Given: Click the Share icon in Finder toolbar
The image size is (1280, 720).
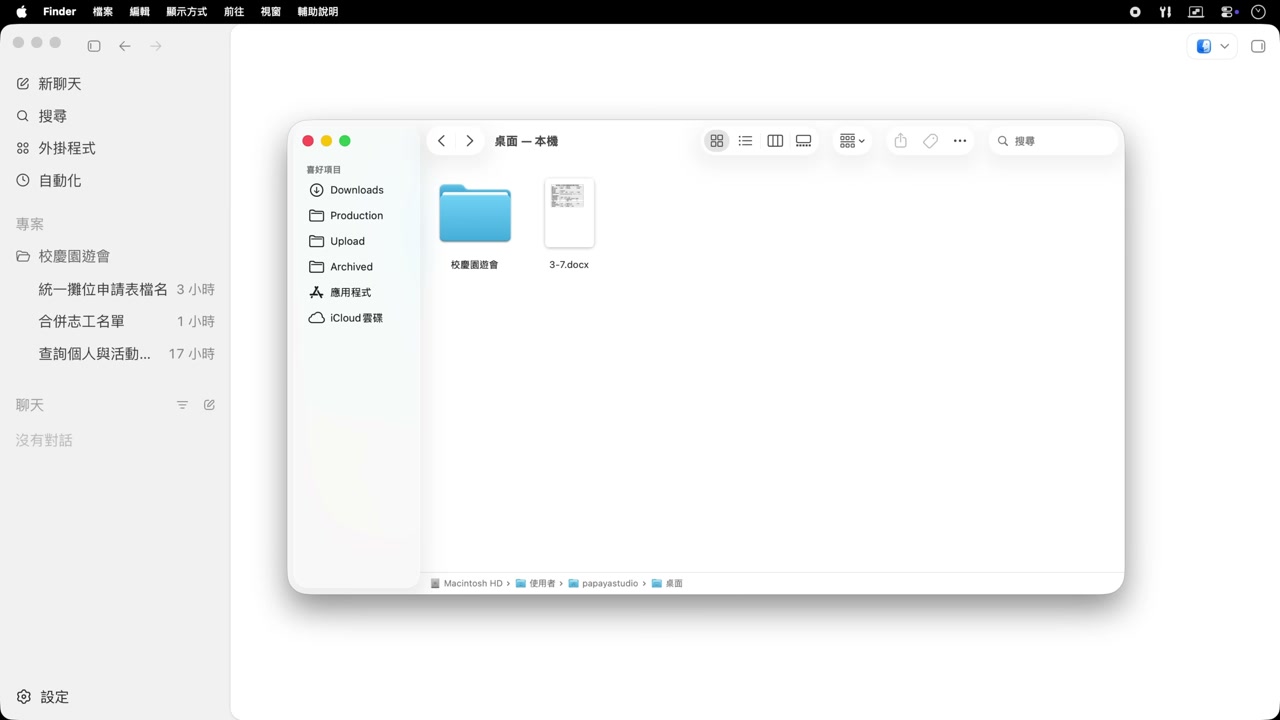Looking at the screenshot, I should [x=900, y=141].
